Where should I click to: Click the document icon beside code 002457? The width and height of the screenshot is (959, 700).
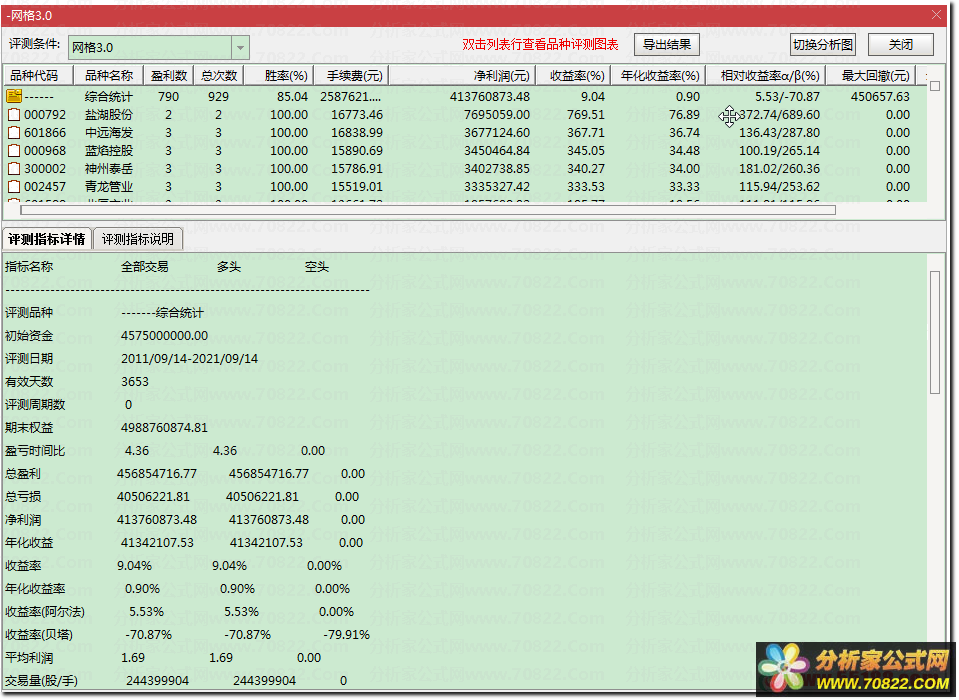tap(14, 187)
